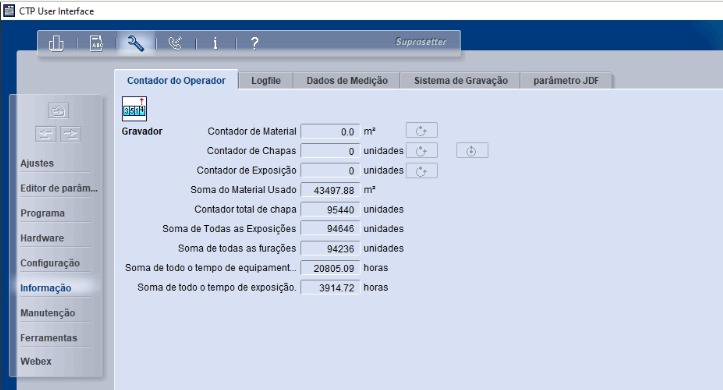
Task: Open the info toolbar icon
Action: point(215,43)
